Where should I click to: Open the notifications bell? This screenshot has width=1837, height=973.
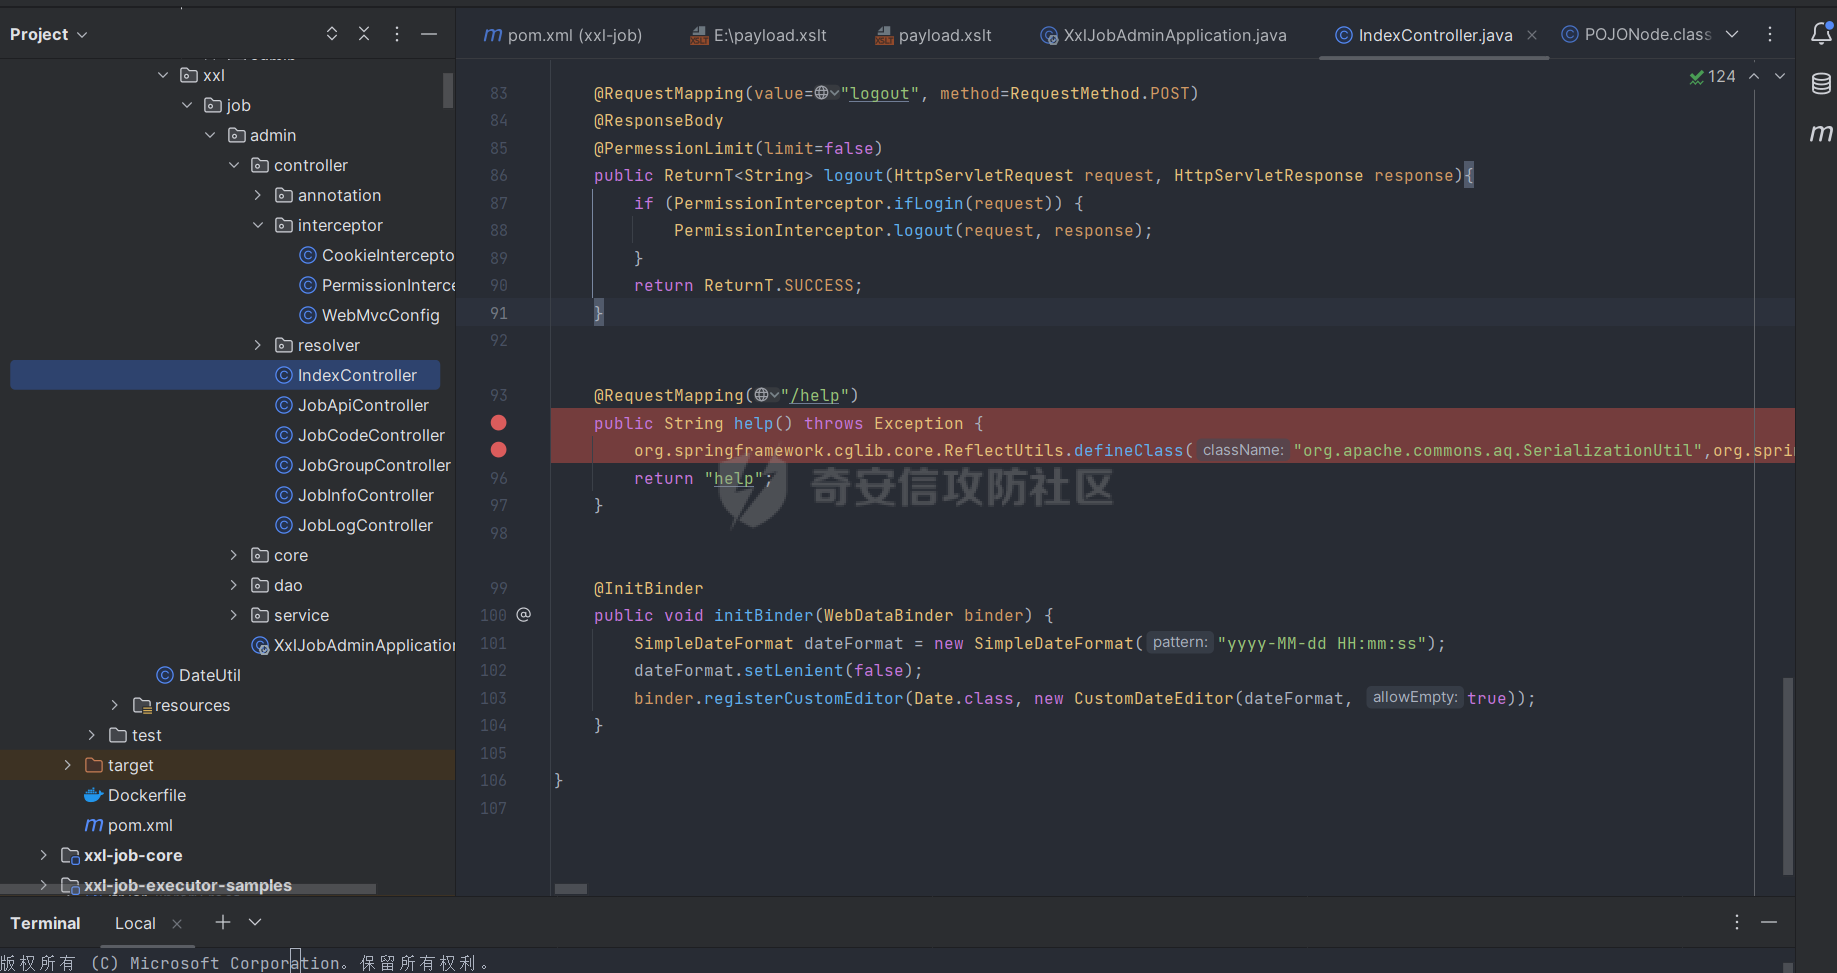click(x=1820, y=33)
